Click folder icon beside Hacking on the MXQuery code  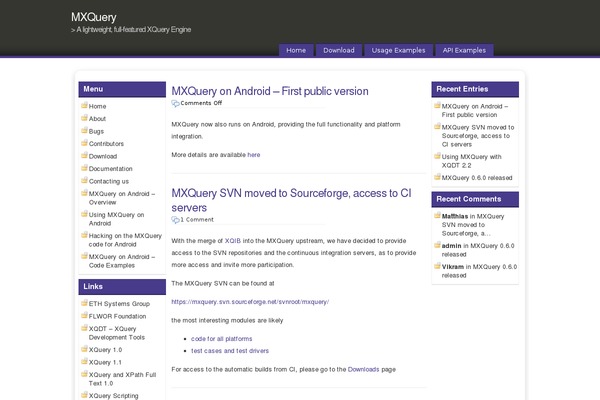pos(85,235)
